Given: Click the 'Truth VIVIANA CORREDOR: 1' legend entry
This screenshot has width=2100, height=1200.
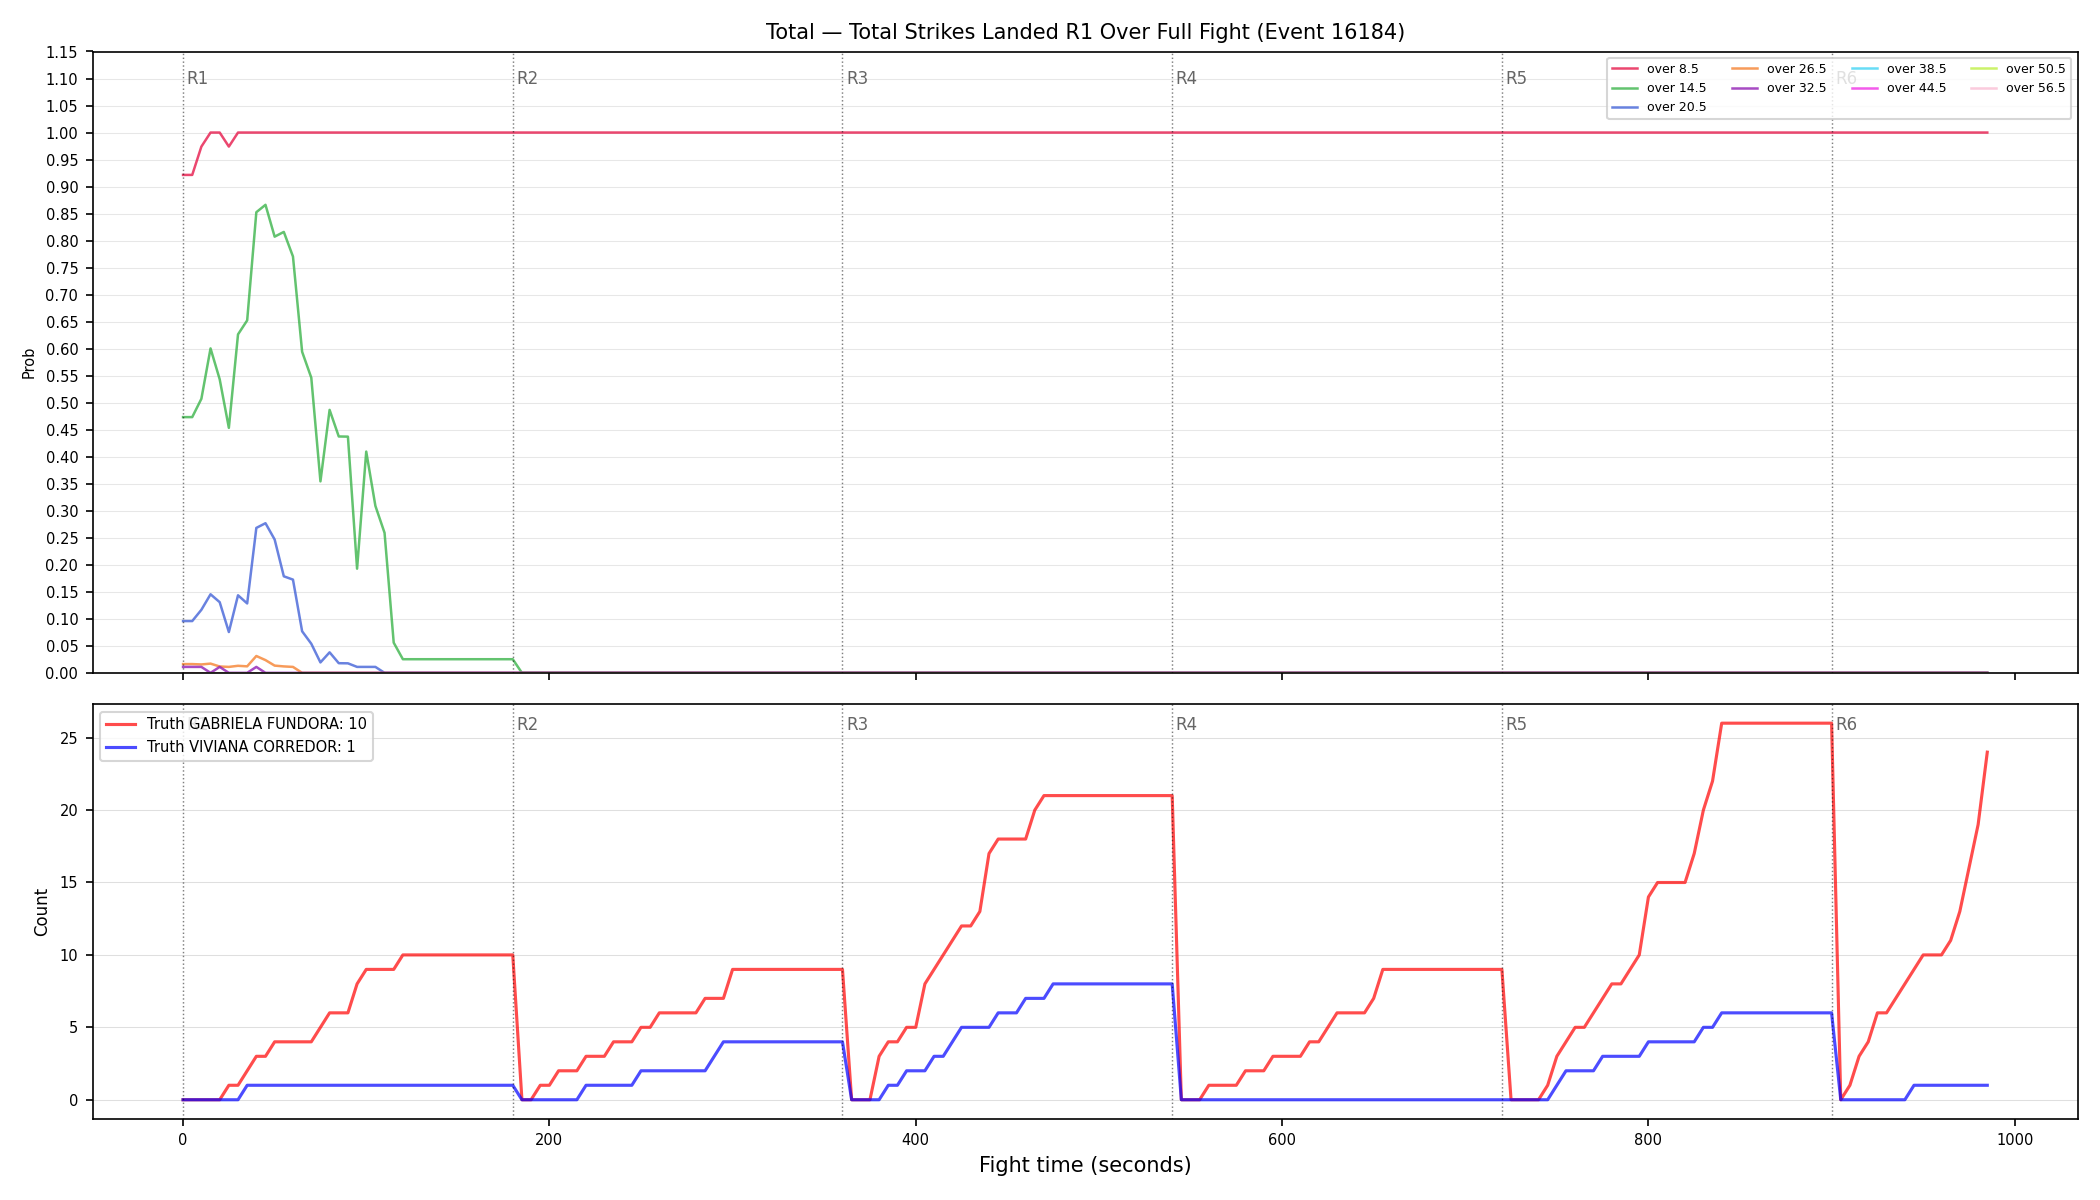Looking at the screenshot, I should click(230, 747).
